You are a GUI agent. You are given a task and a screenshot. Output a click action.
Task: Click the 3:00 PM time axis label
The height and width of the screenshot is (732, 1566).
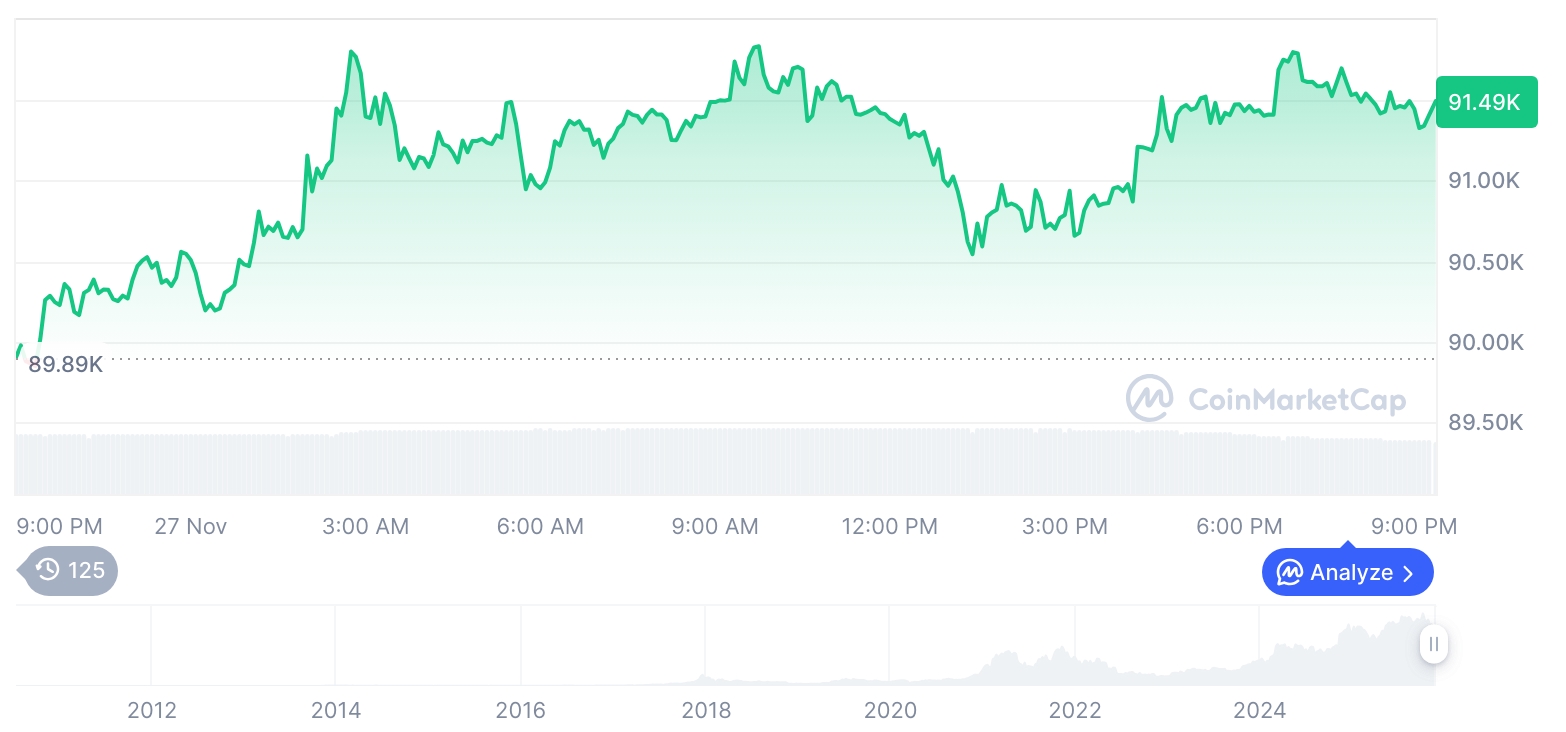tap(1065, 526)
